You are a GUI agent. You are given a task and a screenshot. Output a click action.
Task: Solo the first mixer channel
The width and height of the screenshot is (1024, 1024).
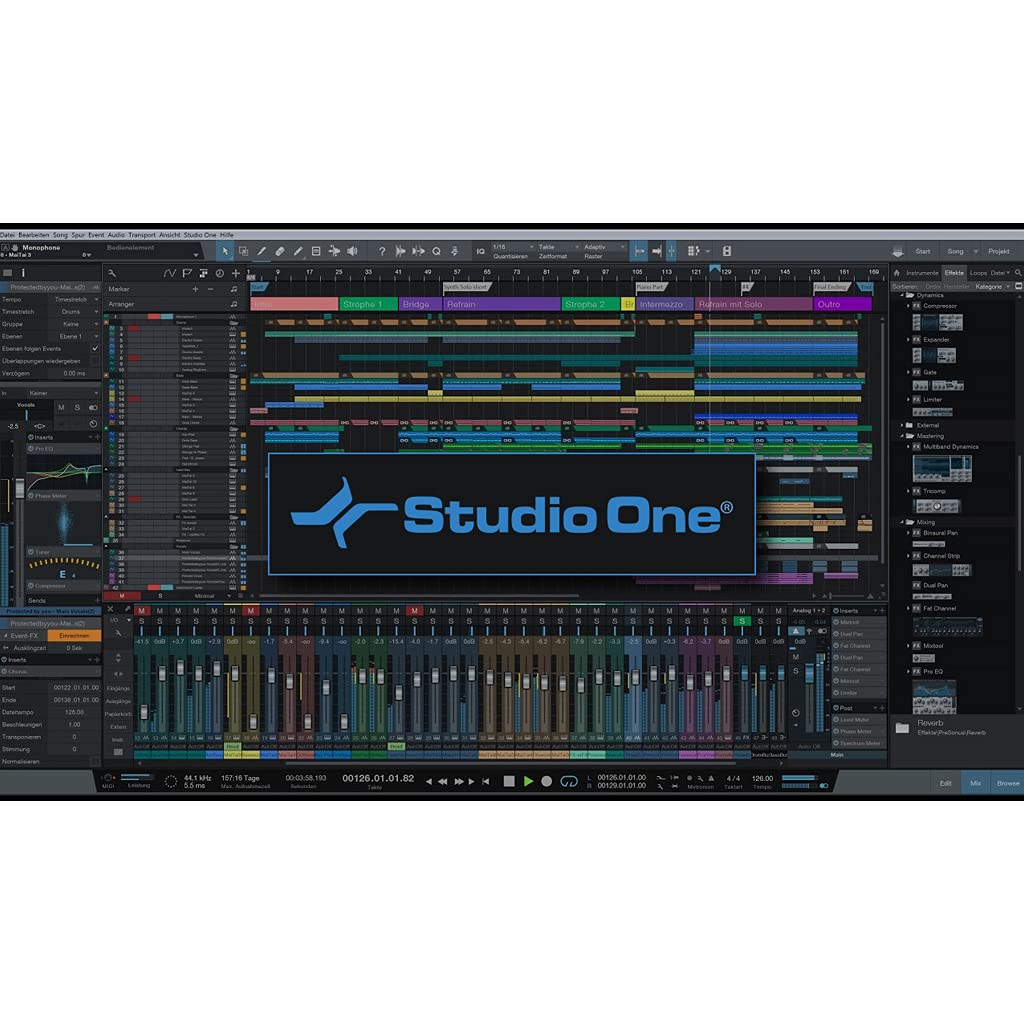pos(142,620)
